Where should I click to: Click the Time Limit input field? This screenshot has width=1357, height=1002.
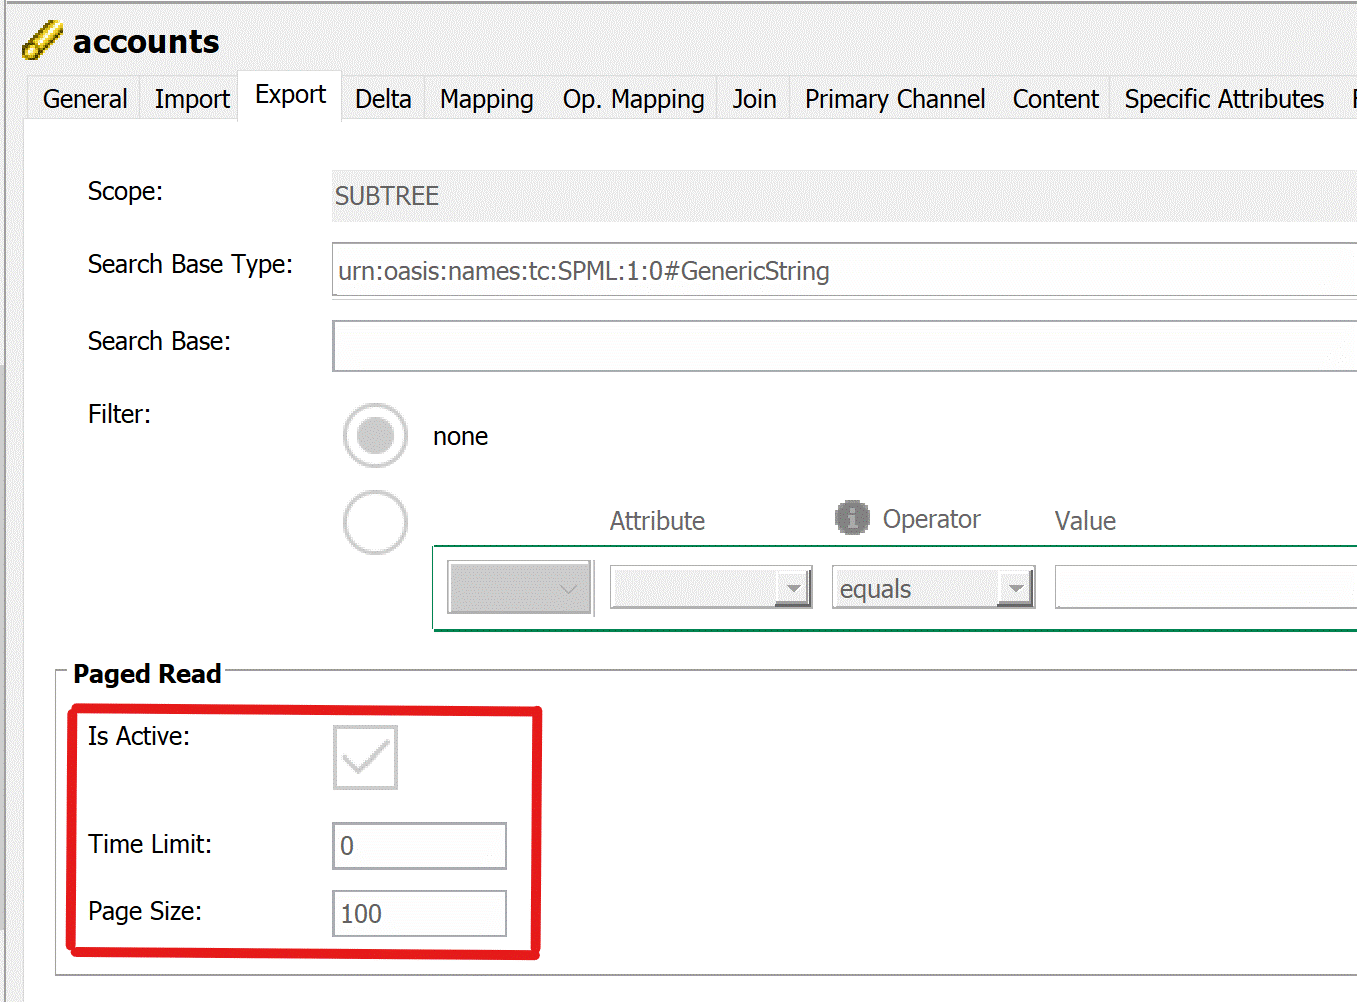pyautogui.click(x=419, y=845)
